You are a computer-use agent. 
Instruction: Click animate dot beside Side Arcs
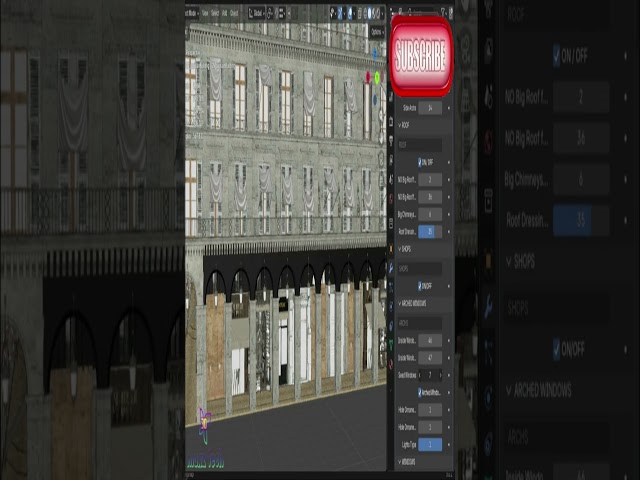coord(449,108)
